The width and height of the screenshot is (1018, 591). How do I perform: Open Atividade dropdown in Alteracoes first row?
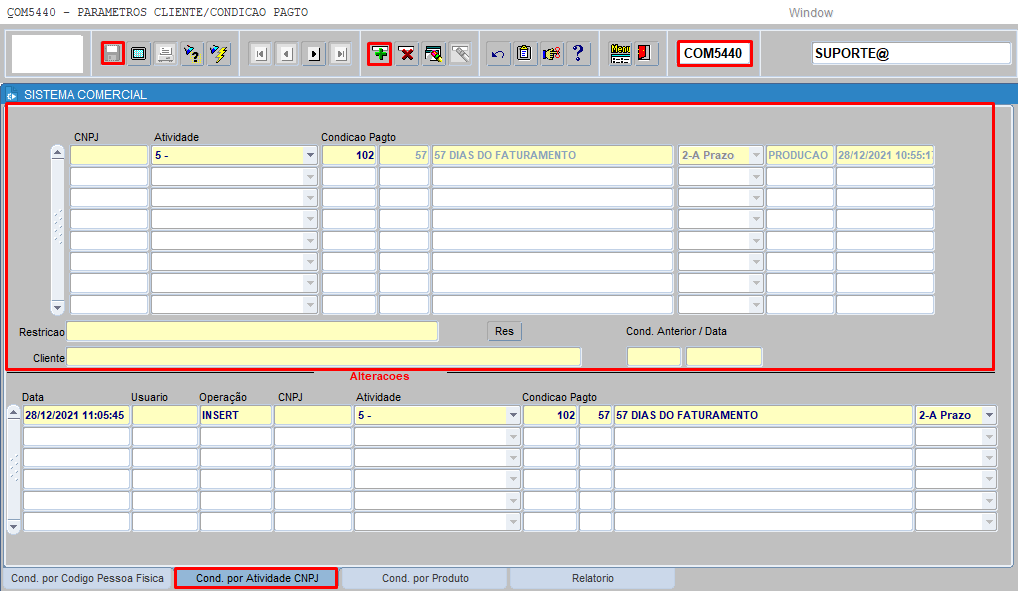513,415
